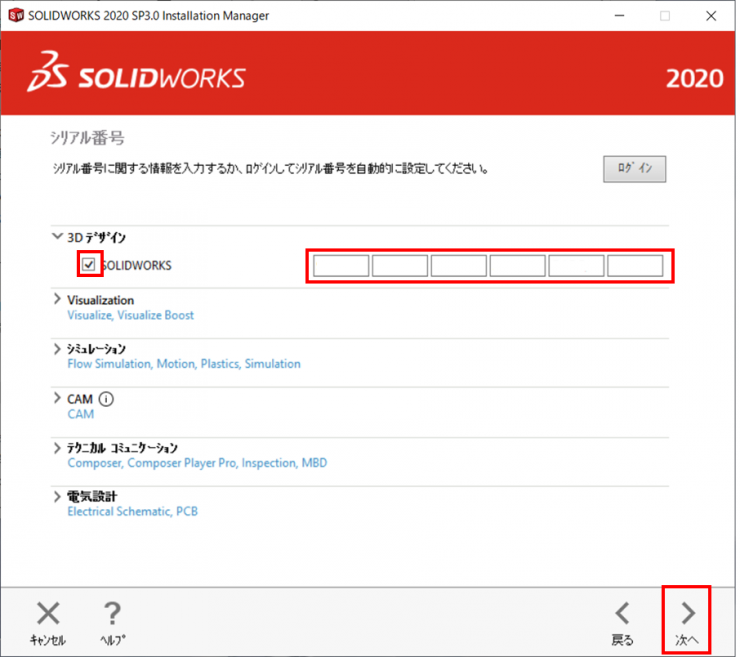Click the second serial number field
The height and width of the screenshot is (657, 740).
400,266
